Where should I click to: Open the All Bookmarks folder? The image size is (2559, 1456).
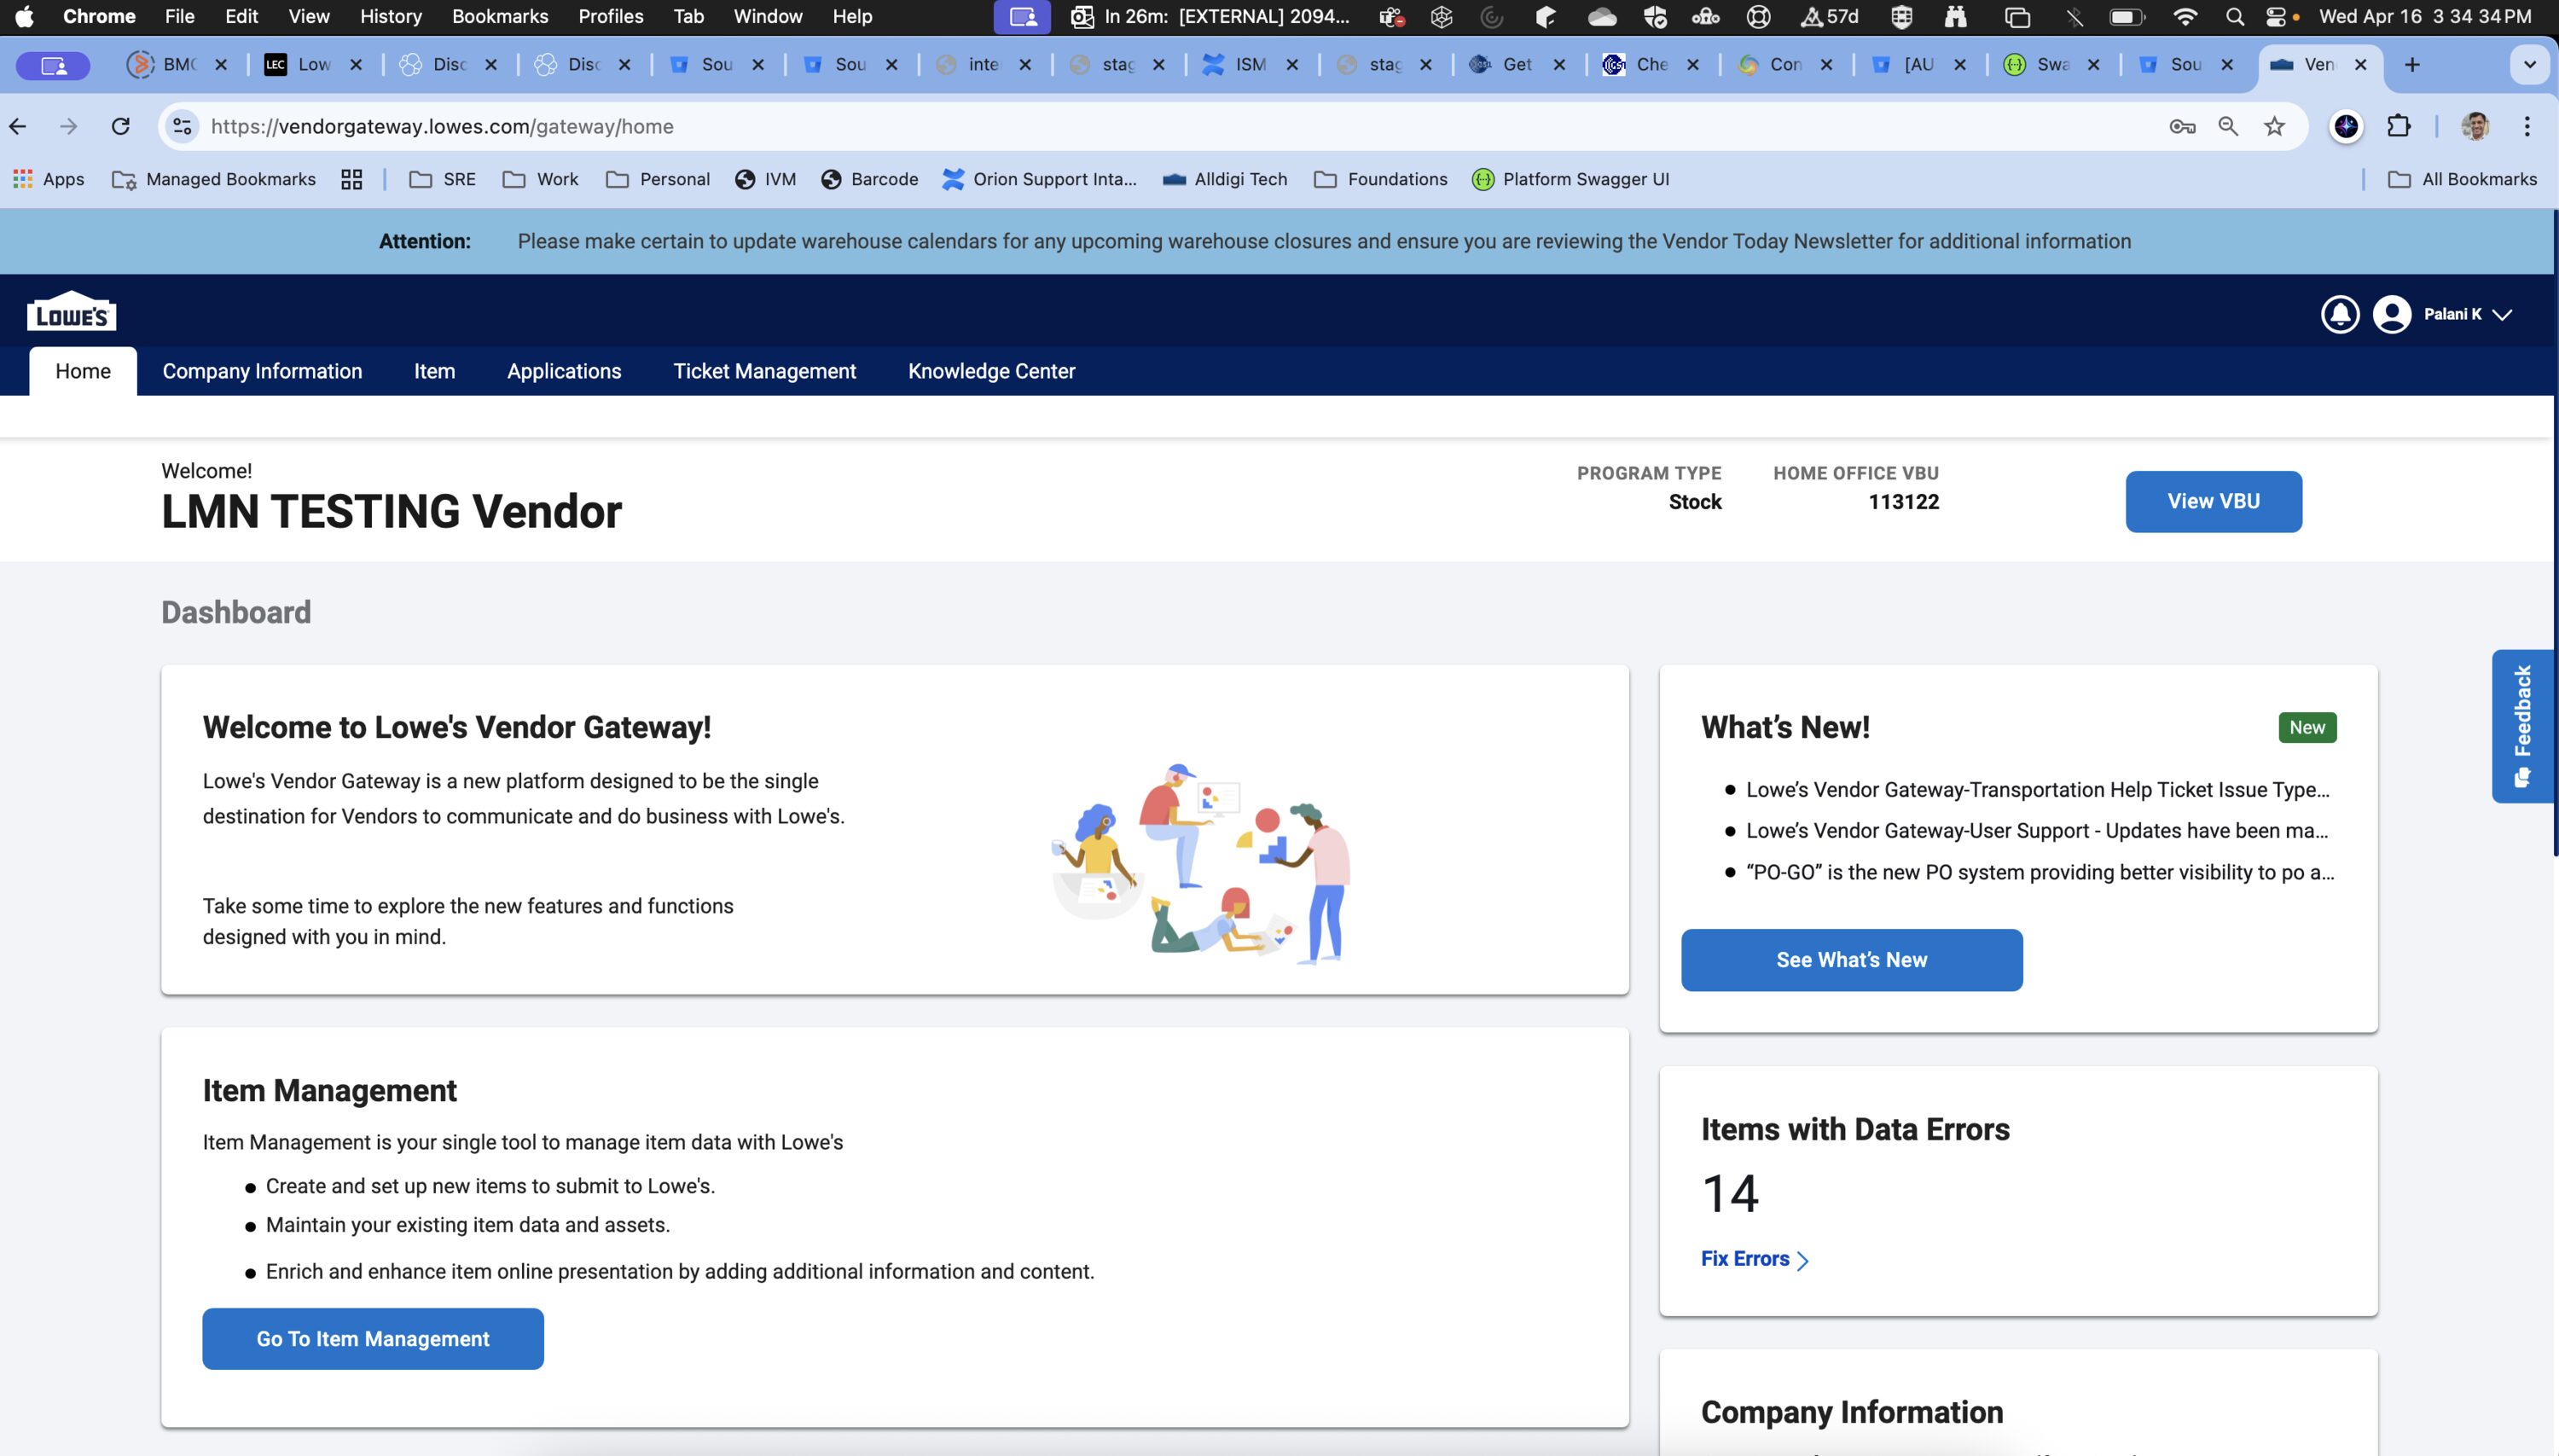point(2463,179)
